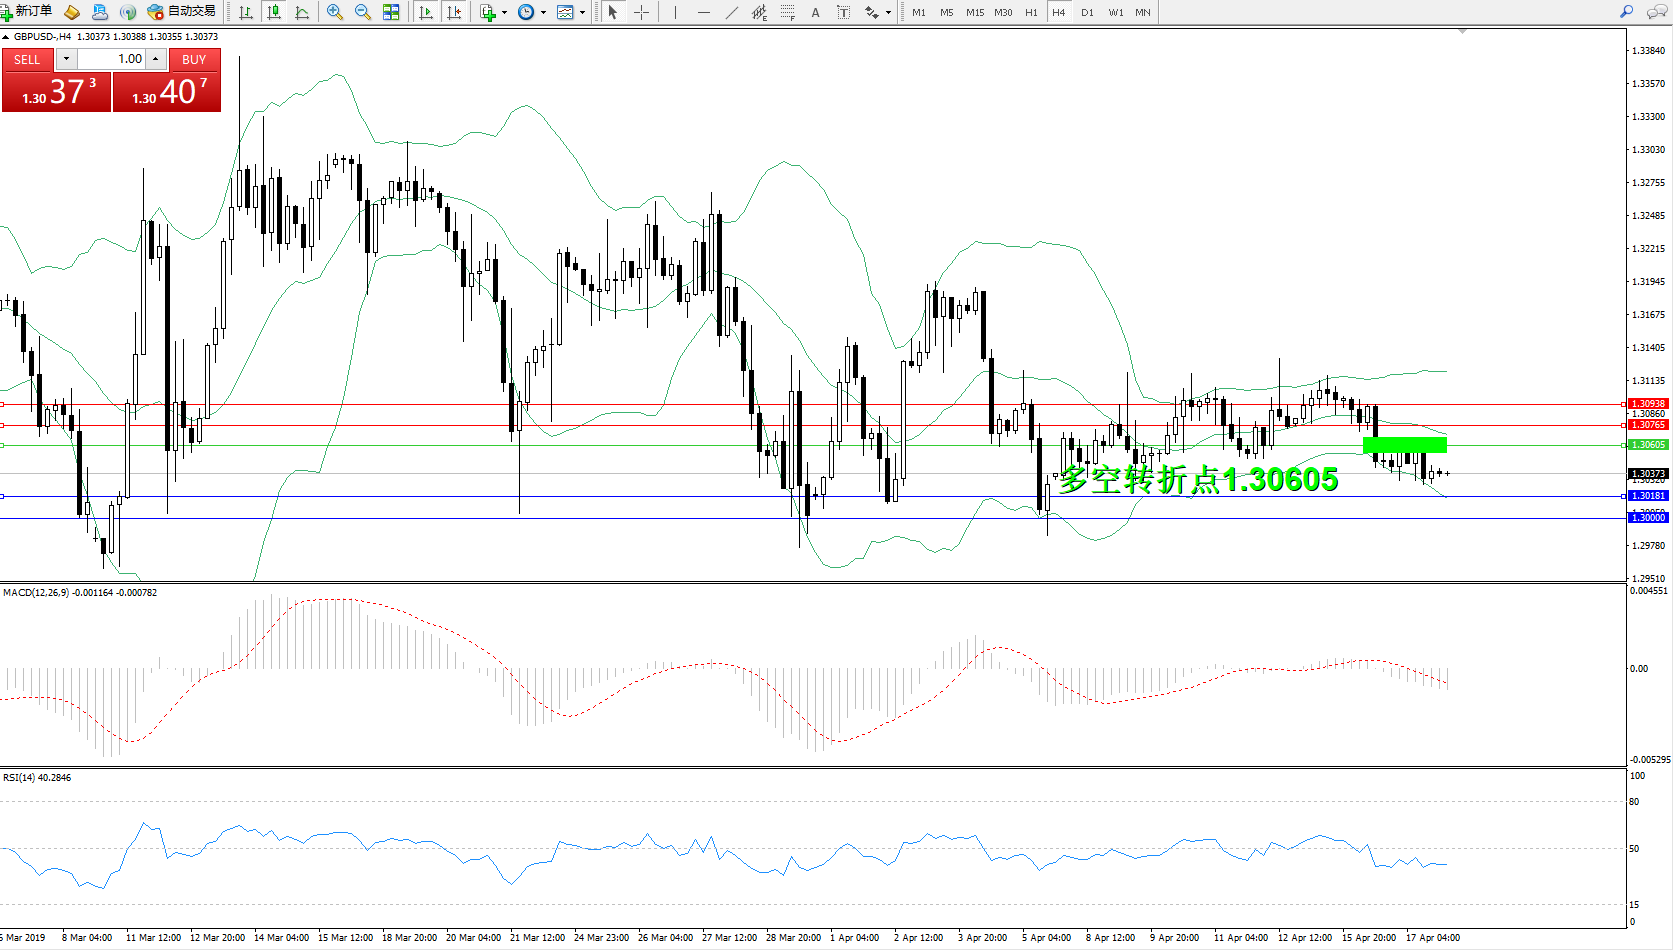This screenshot has height=950, width=1673.
Task: Select the trendline drawing tool
Action: pyautogui.click(x=732, y=12)
